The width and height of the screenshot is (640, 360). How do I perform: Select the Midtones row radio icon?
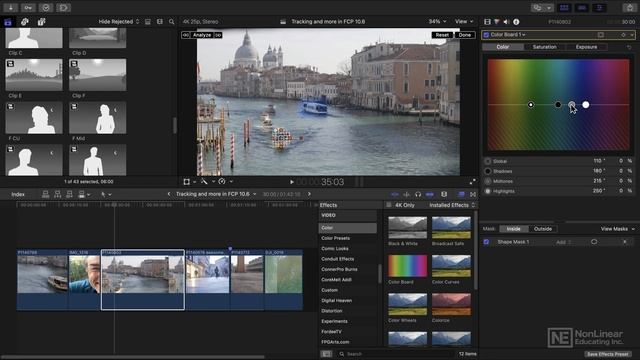(x=488, y=181)
